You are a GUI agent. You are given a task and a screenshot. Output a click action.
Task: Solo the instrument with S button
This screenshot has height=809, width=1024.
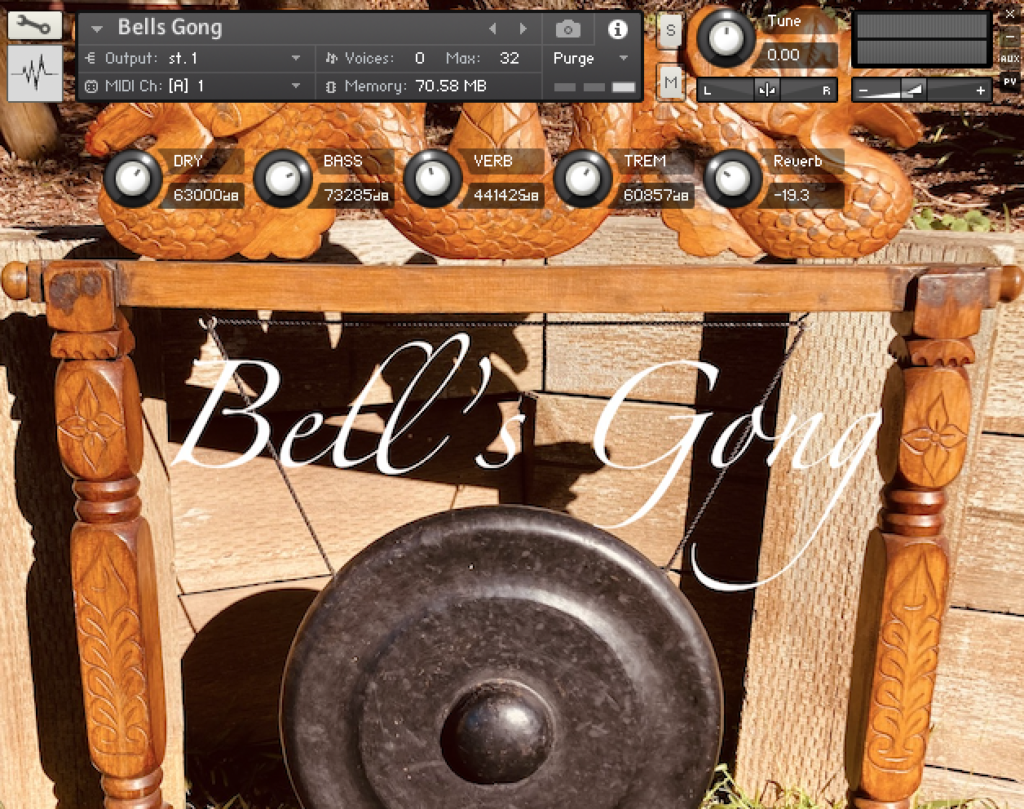[x=670, y=31]
